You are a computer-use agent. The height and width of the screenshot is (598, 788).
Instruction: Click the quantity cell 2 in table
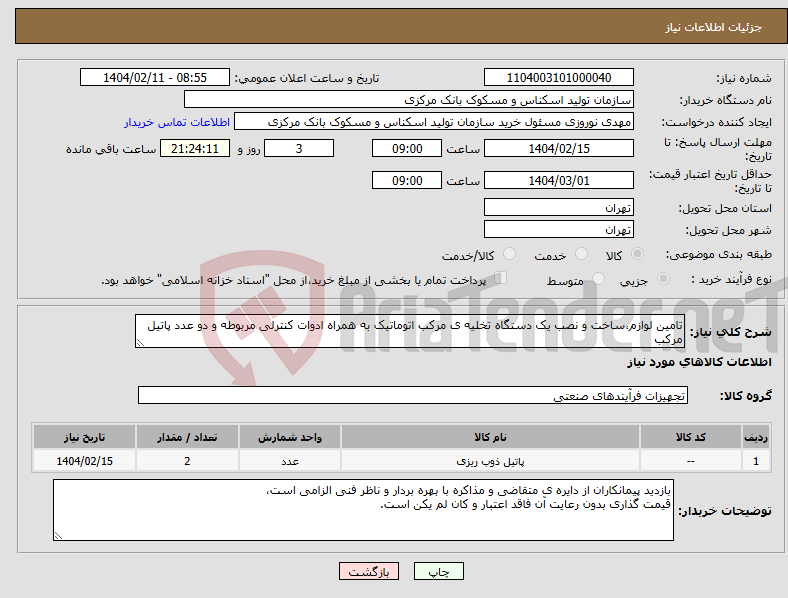[187, 461]
